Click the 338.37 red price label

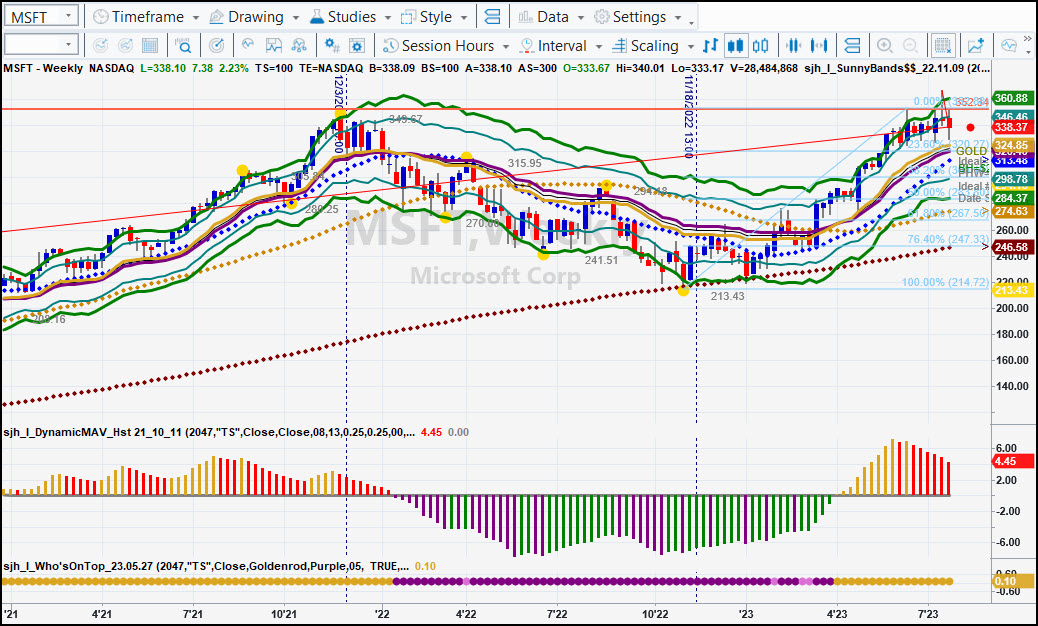[x=1014, y=127]
